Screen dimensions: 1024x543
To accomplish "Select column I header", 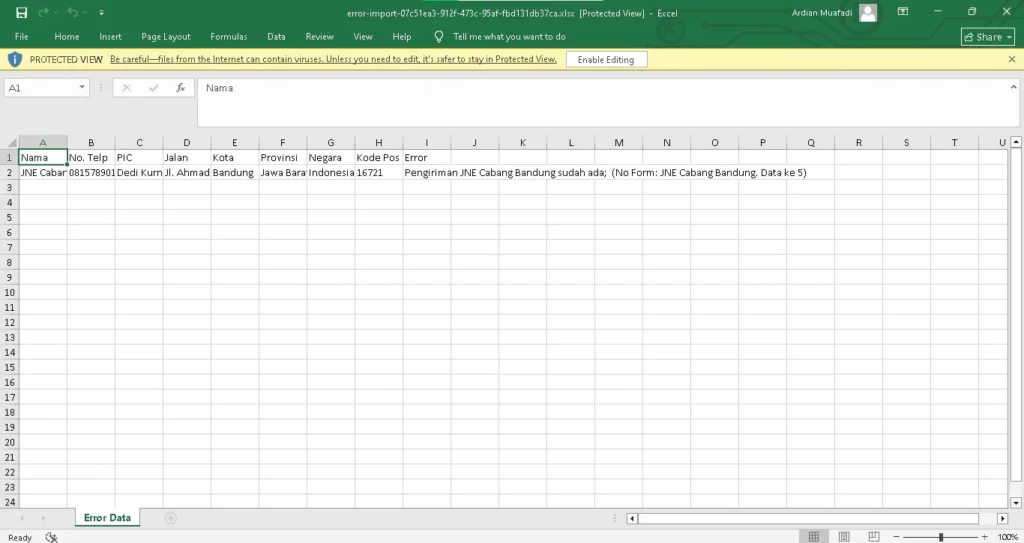I will point(426,142).
